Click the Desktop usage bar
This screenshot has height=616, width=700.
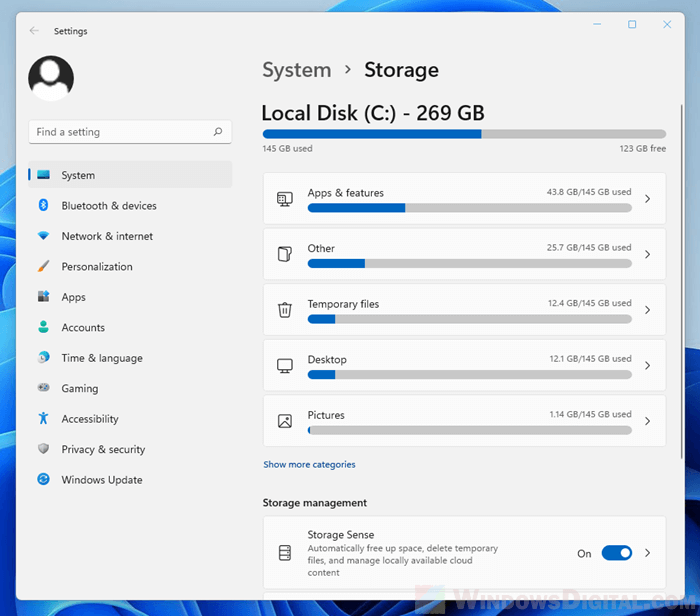pos(470,375)
